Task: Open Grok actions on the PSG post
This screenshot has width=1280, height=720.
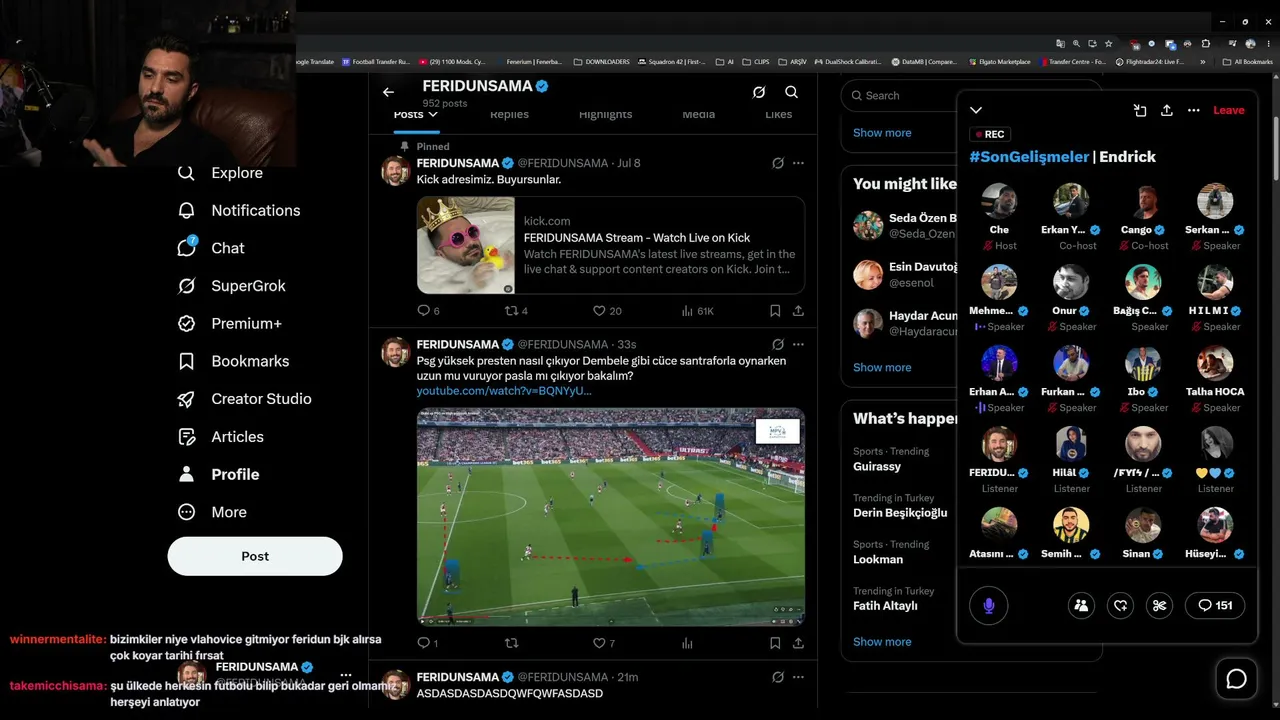Action: tap(778, 344)
